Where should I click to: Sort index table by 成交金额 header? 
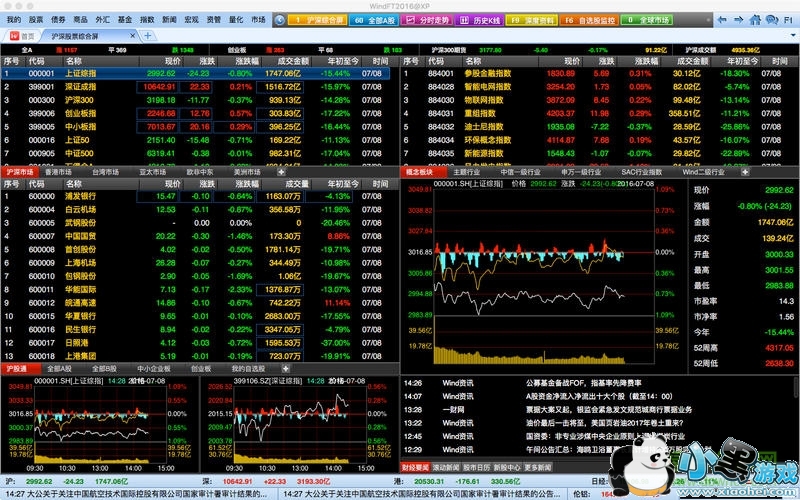click(293, 61)
